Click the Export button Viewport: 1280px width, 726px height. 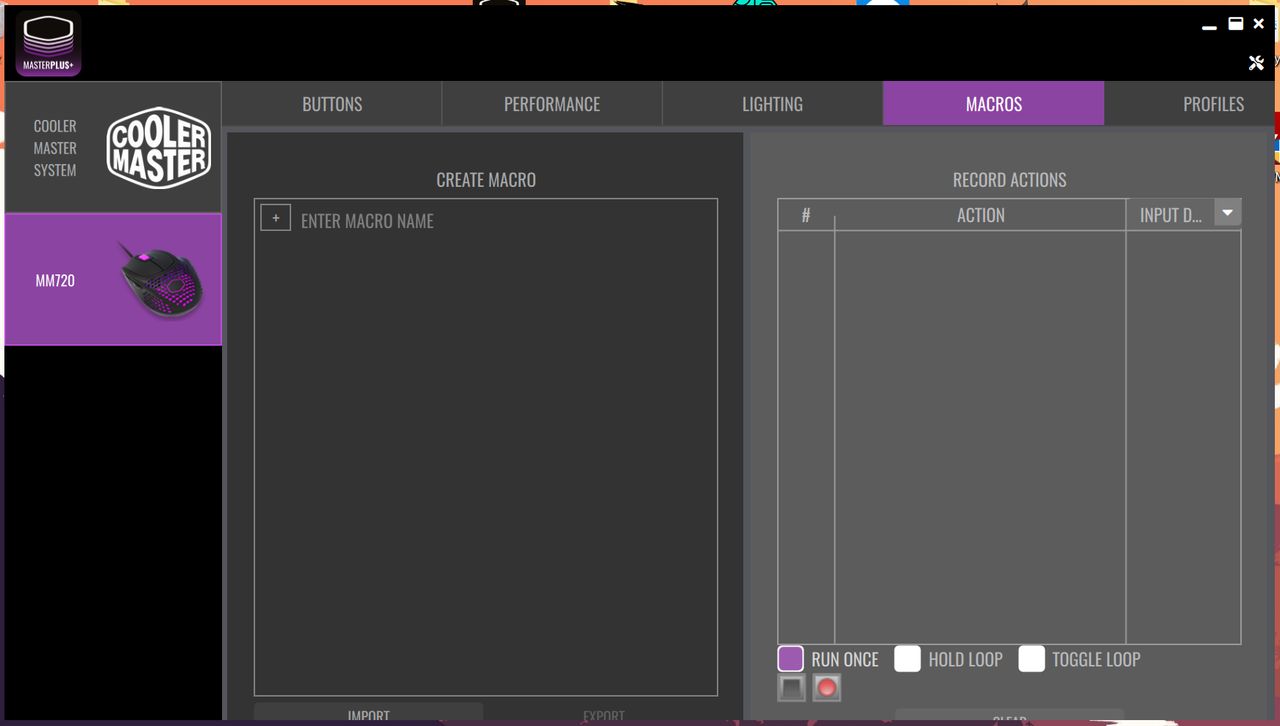pyautogui.click(x=604, y=714)
